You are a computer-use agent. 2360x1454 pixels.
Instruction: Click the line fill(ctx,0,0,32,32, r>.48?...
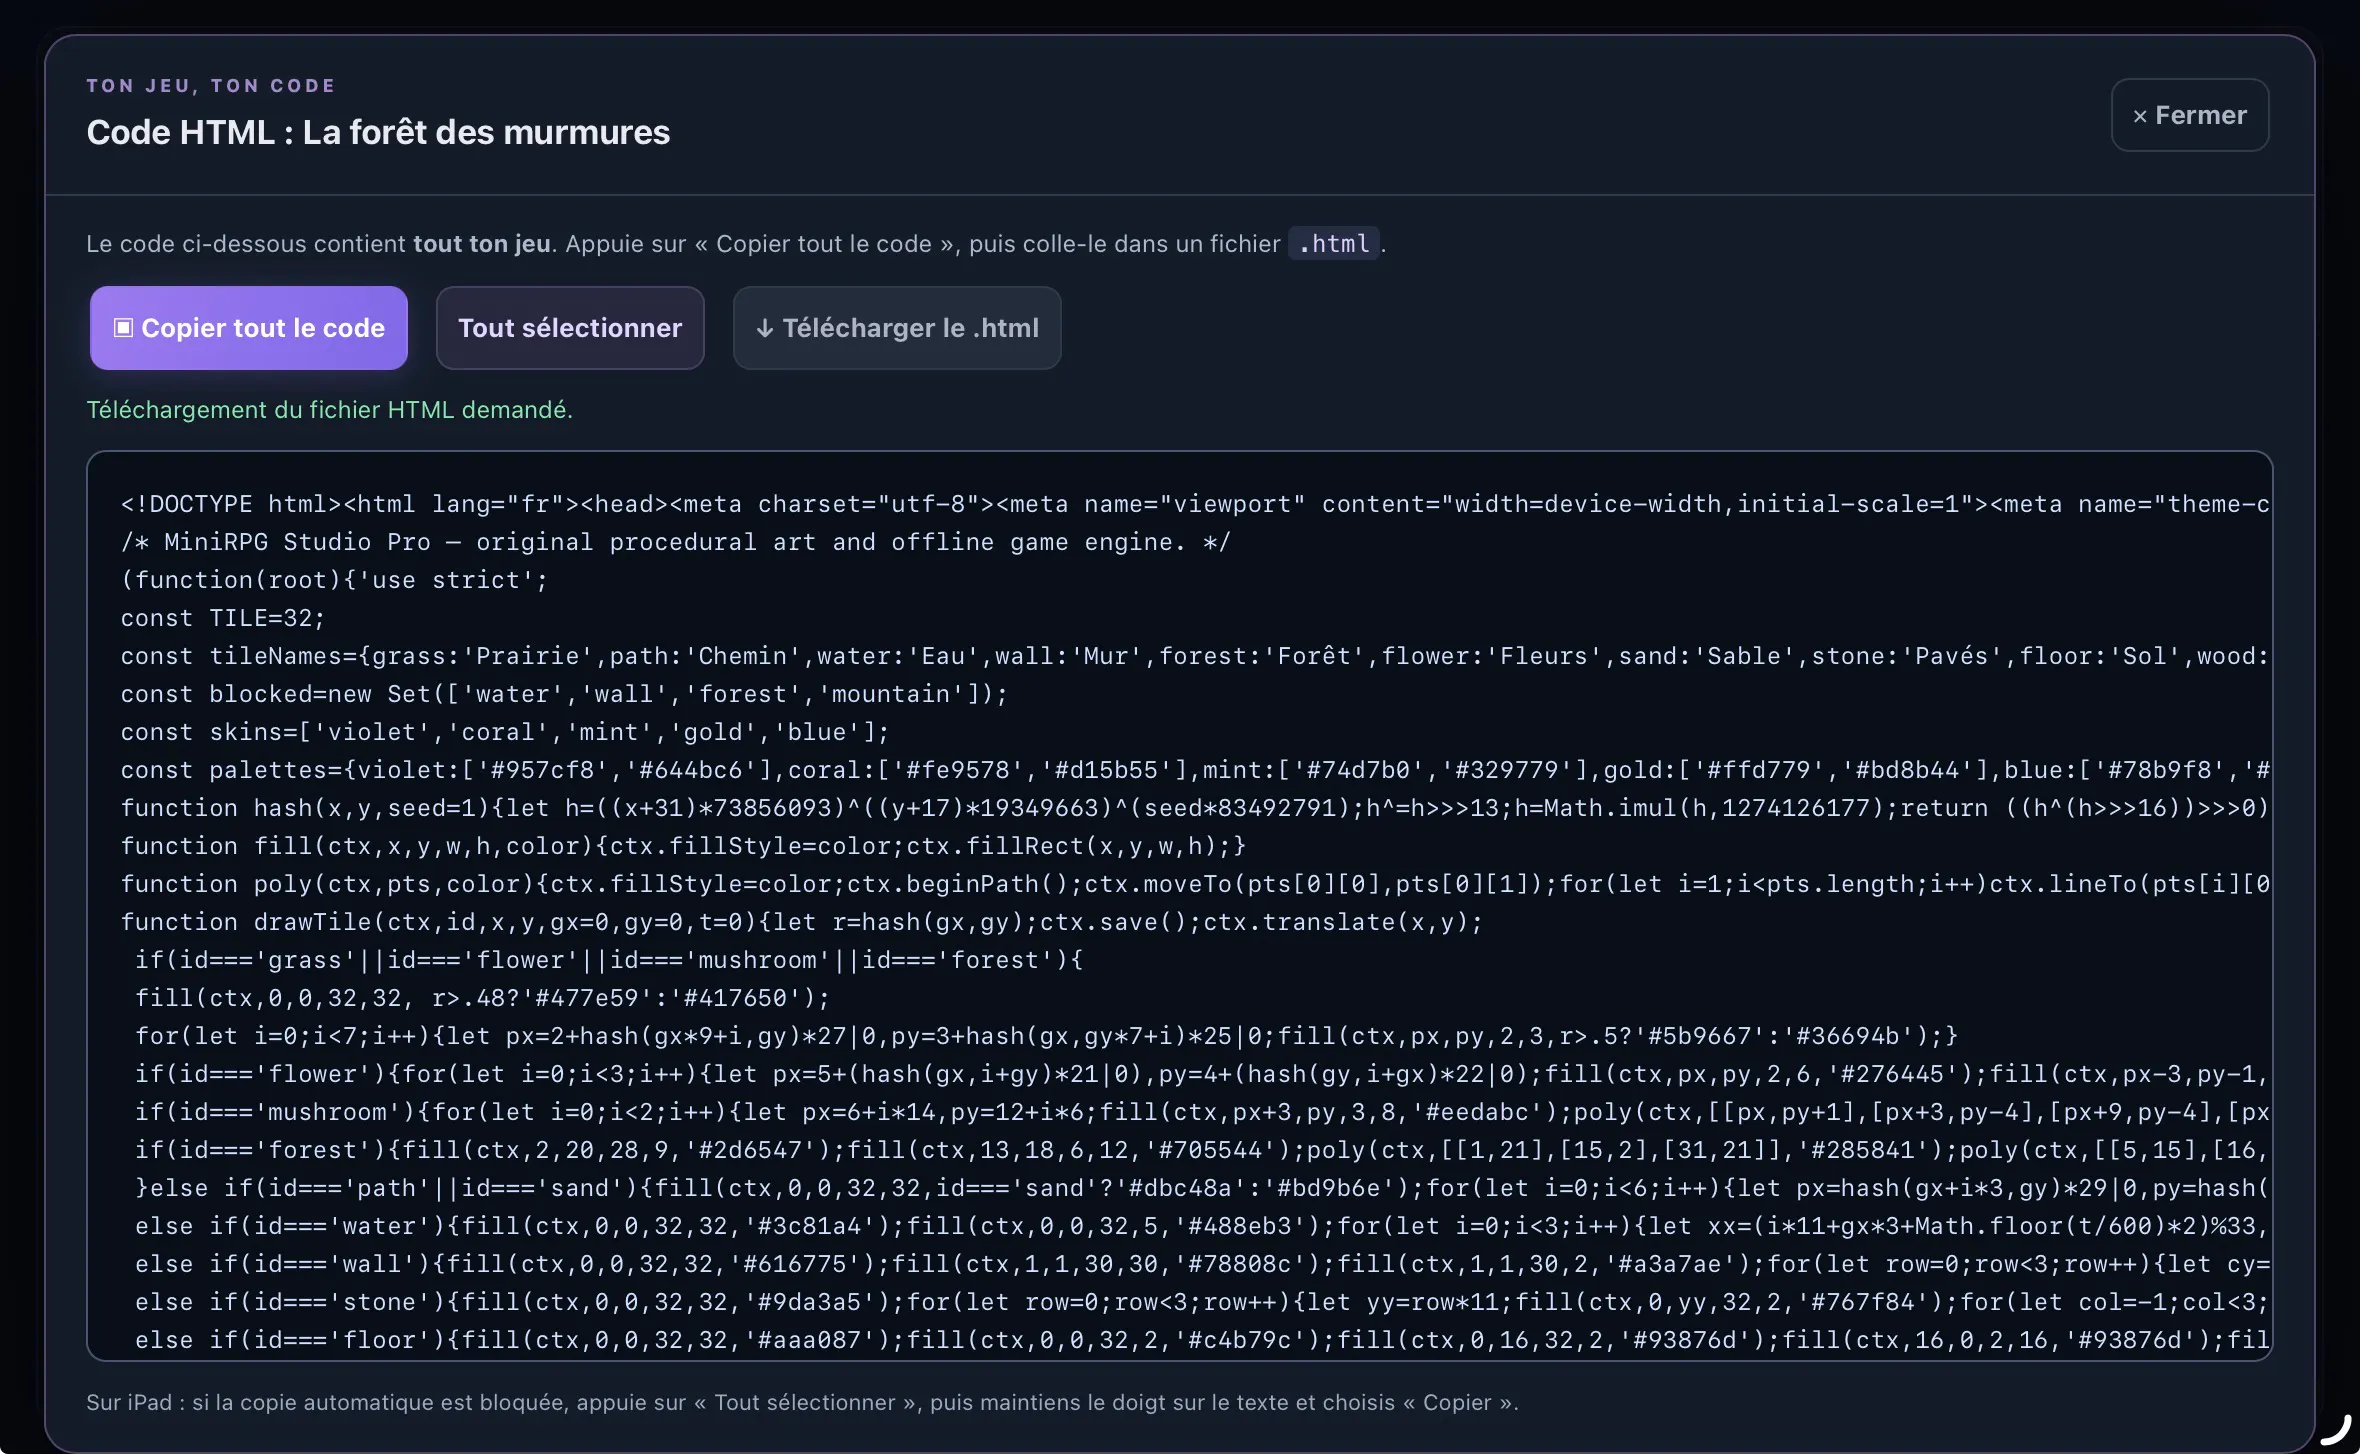point(483,998)
